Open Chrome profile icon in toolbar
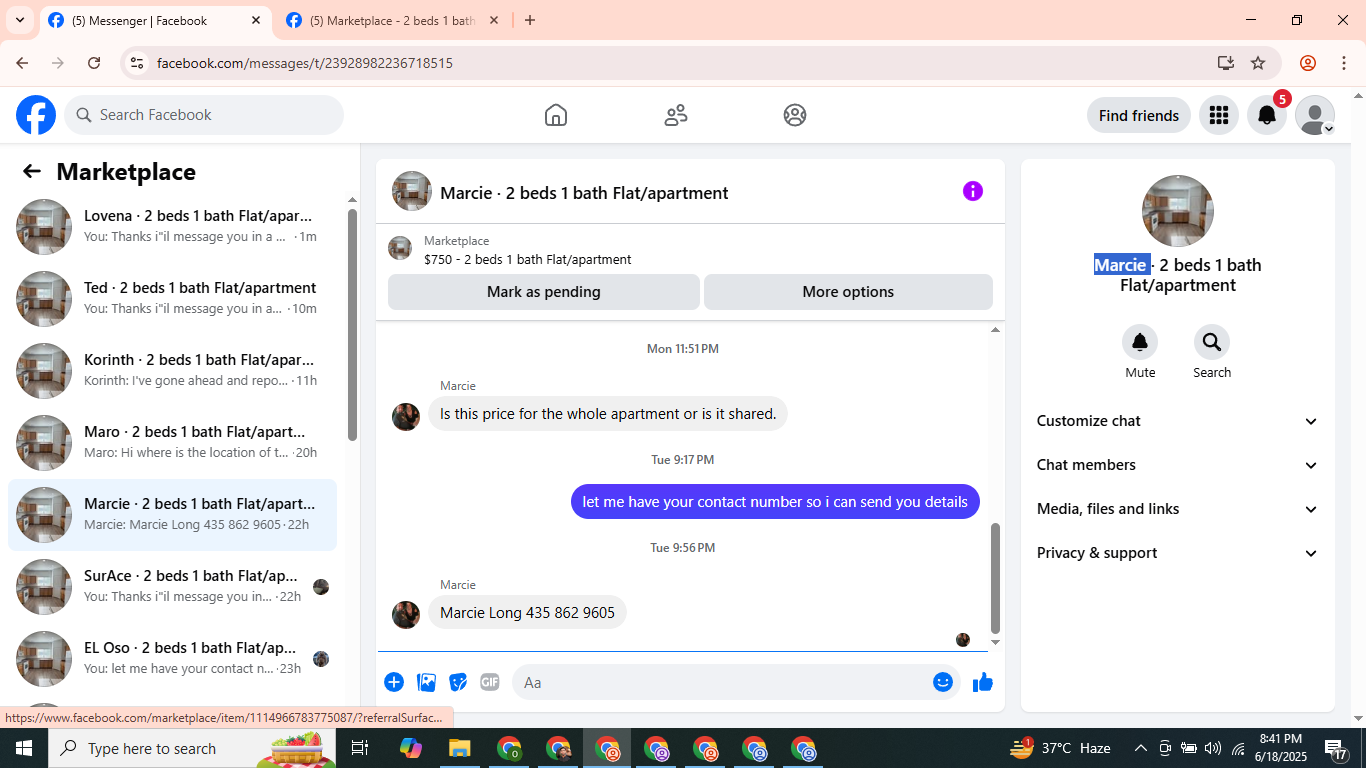 (1308, 63)
